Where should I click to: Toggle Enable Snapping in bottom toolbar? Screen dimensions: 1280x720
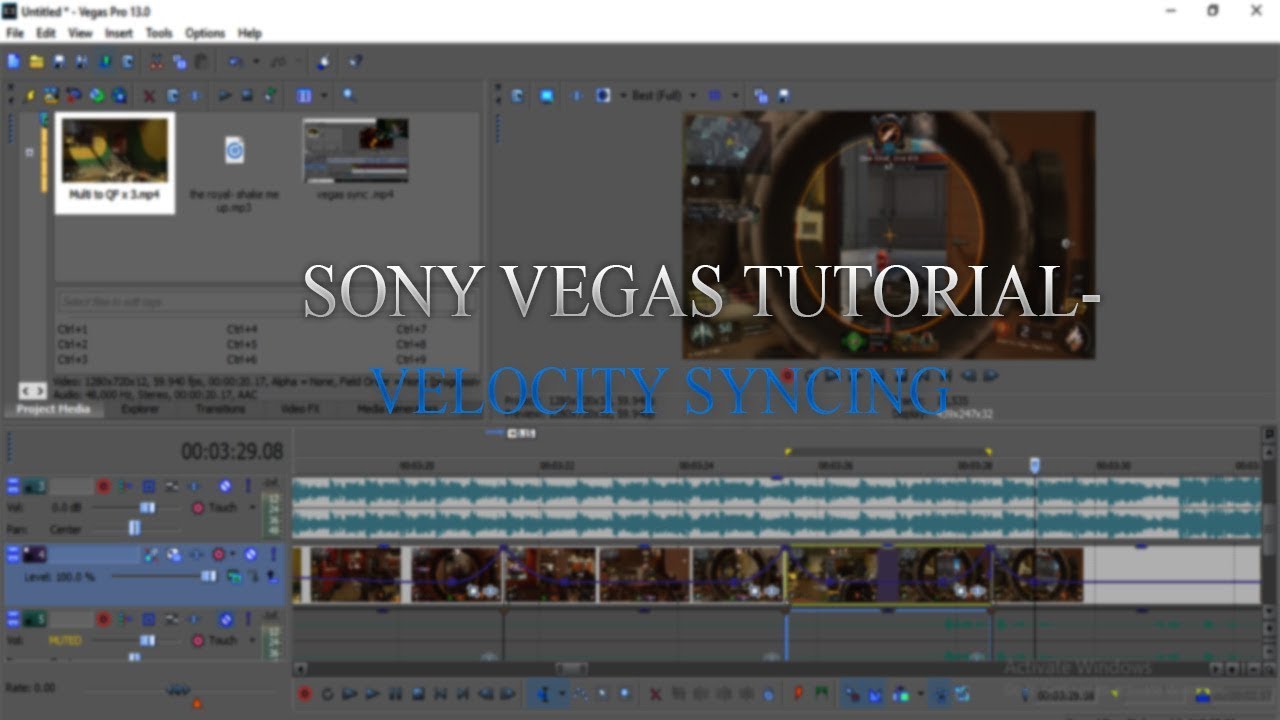[x=854, y=693]
